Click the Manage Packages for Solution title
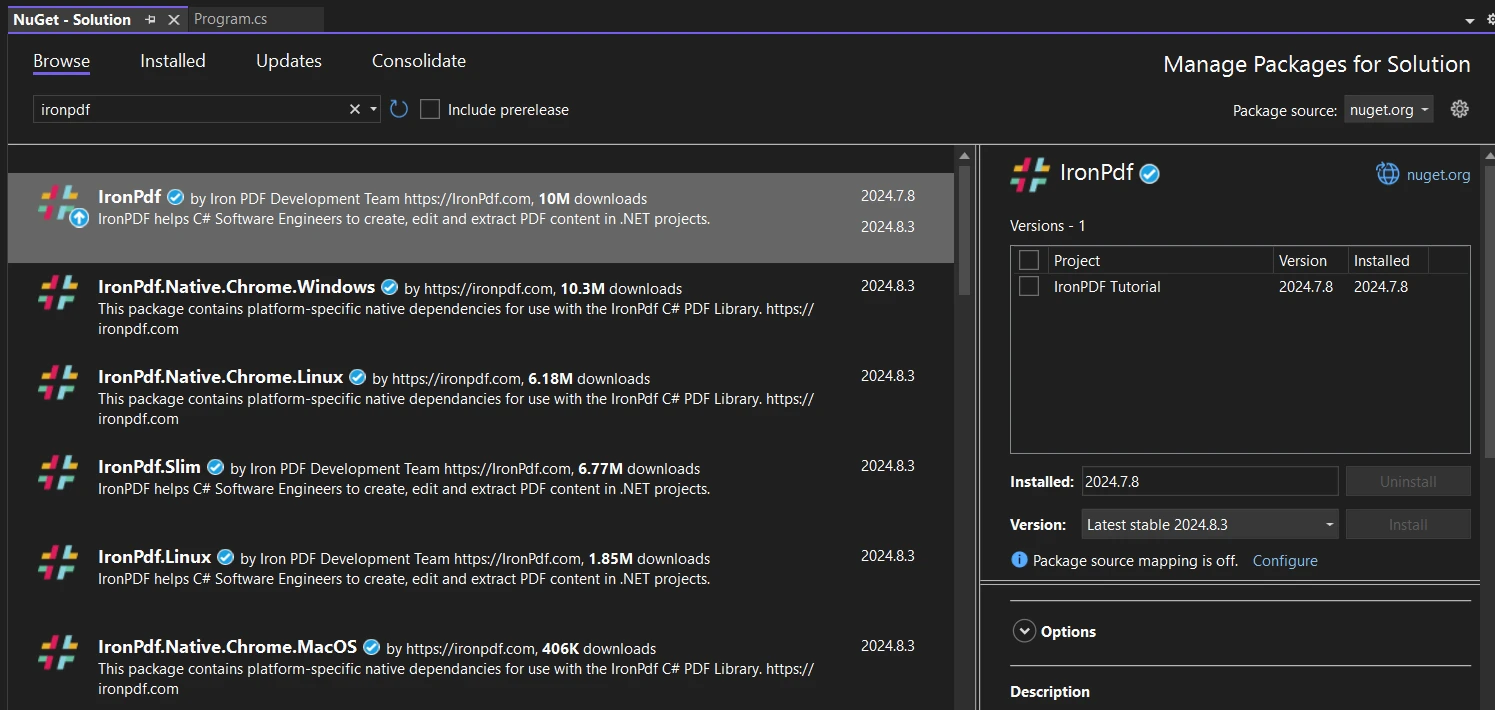The image size is (1495, 710). coord(1316,64)
